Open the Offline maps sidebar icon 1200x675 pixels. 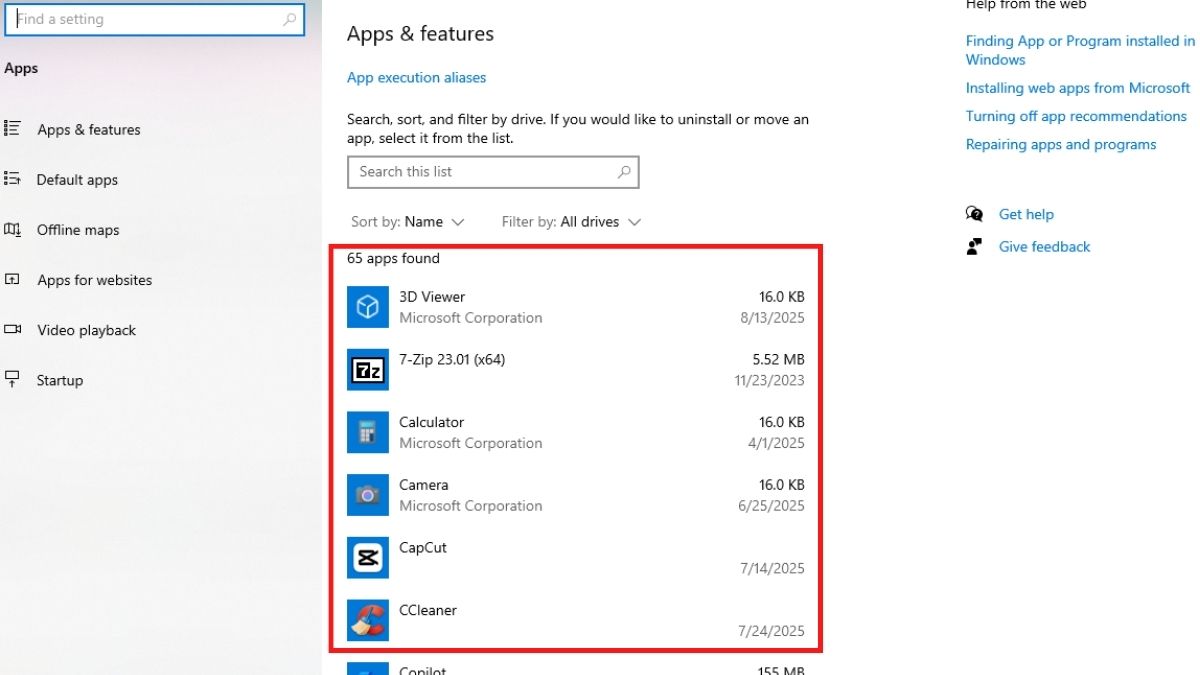coord(13,229)
